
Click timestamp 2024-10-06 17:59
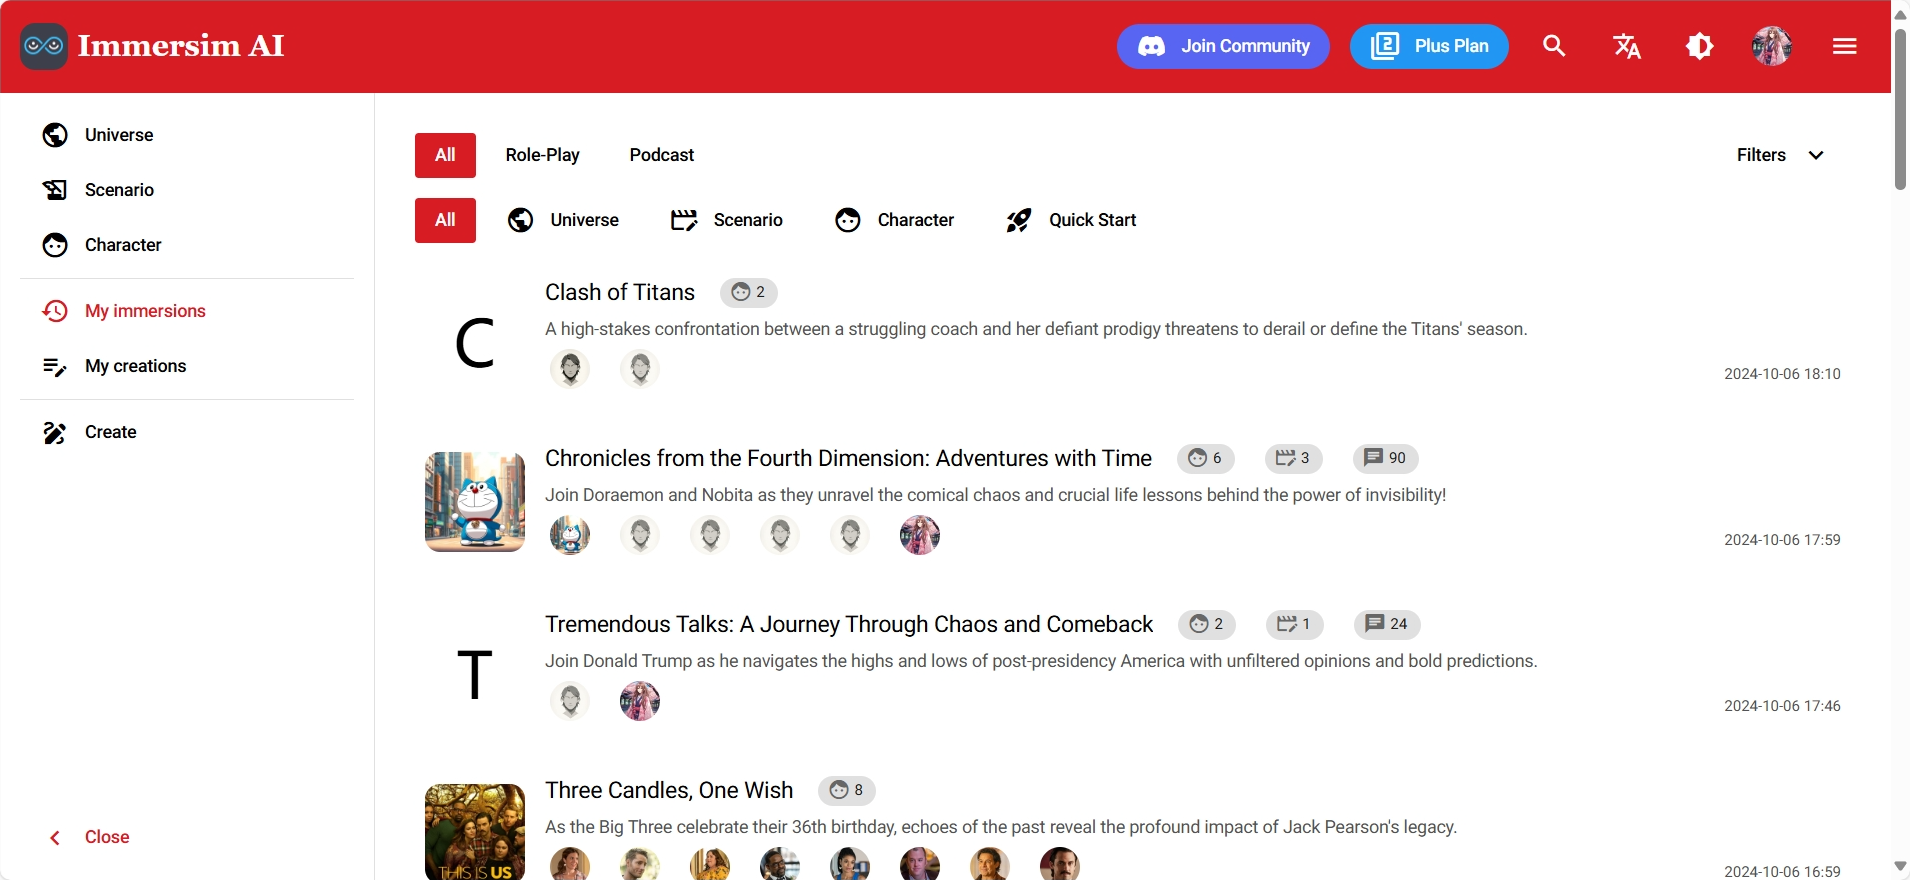pyautogui.click(x=1782, y=540)
